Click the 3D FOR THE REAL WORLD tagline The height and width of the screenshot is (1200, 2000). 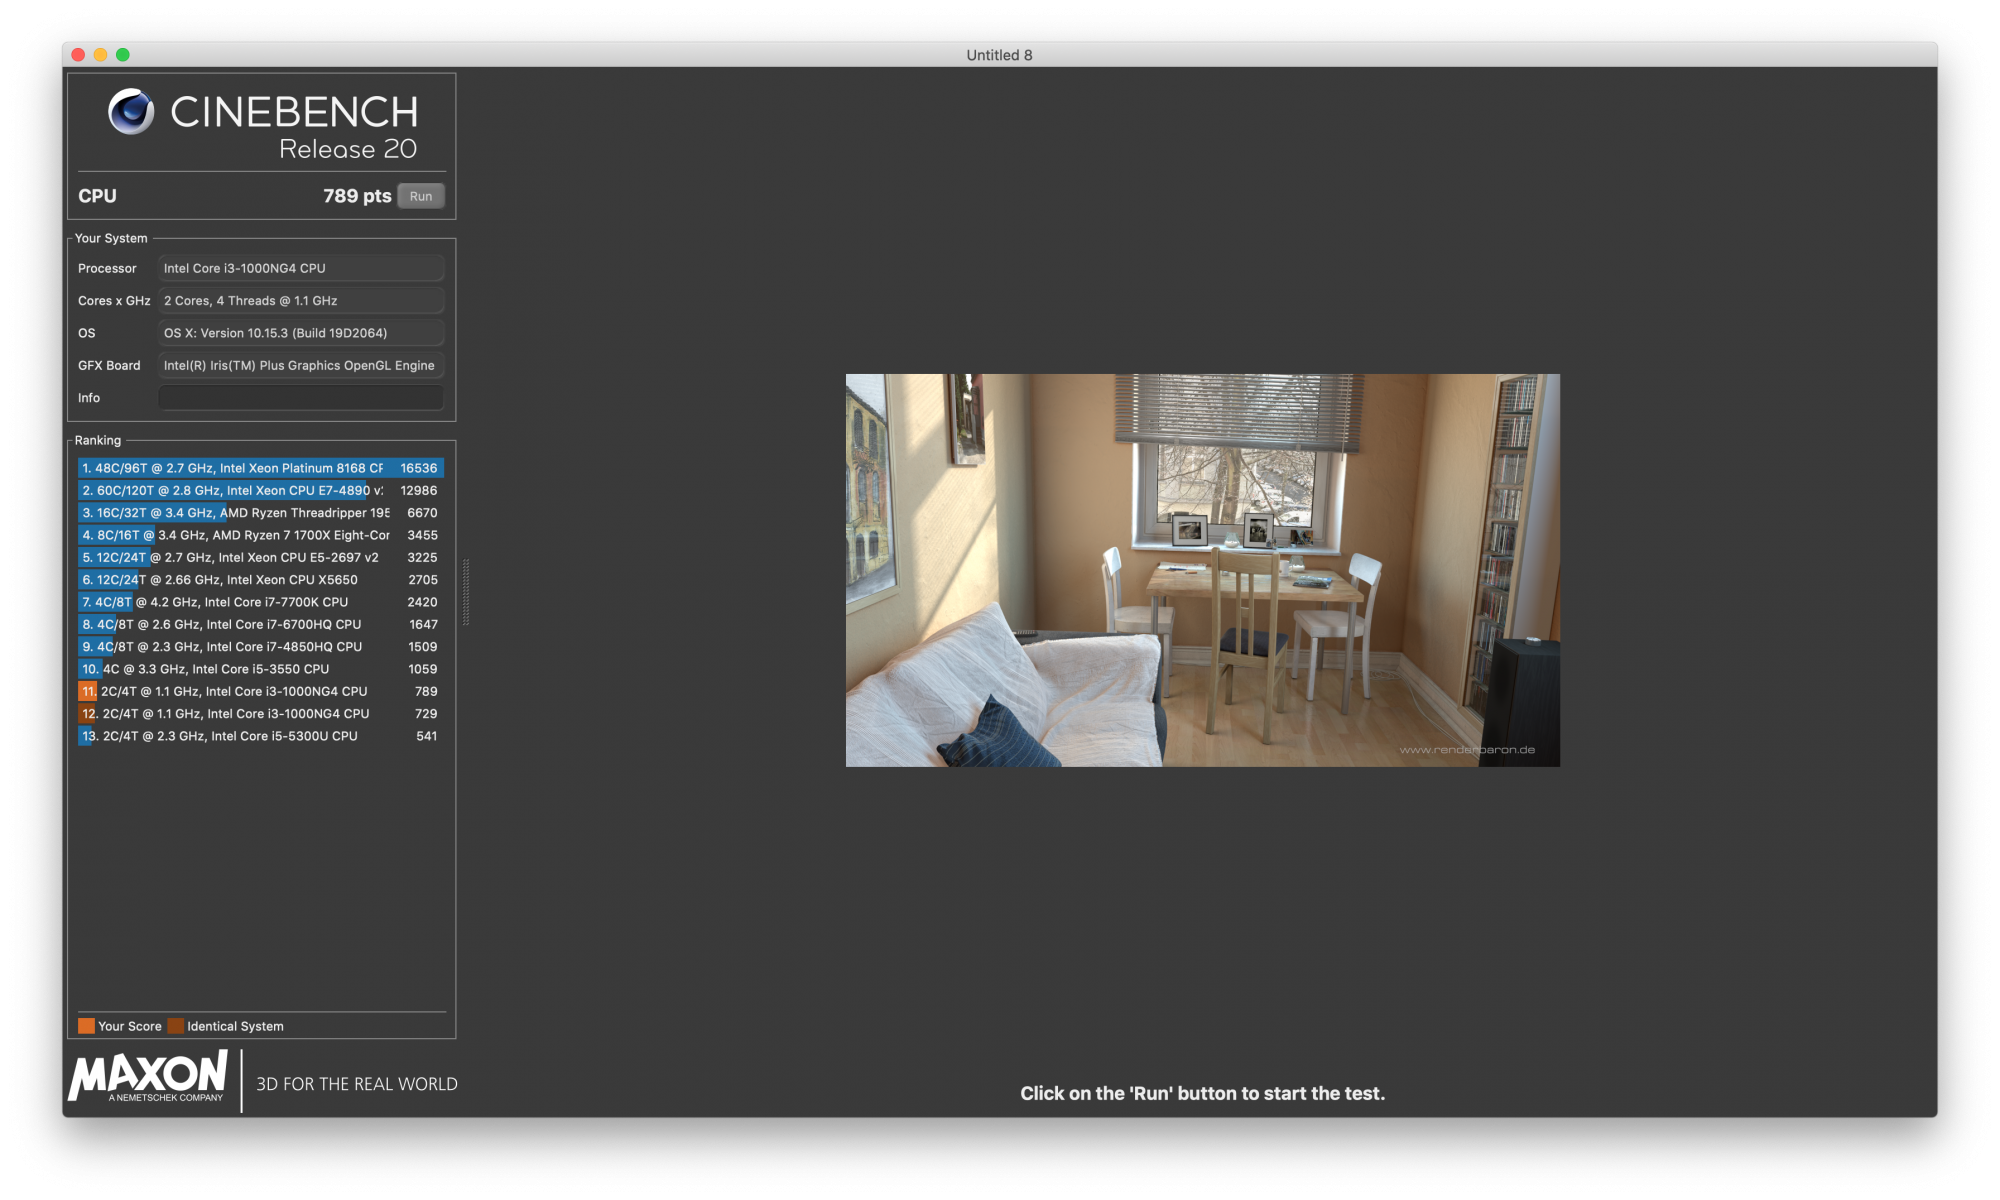click(357, 1084)
